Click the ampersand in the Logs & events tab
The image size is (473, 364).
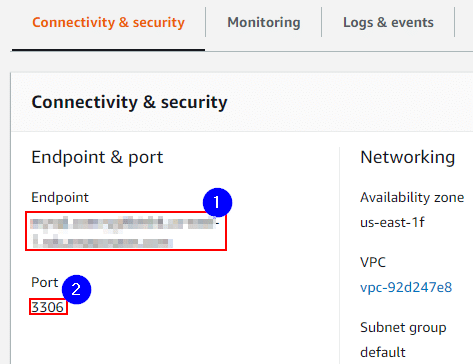click(382, 23)
